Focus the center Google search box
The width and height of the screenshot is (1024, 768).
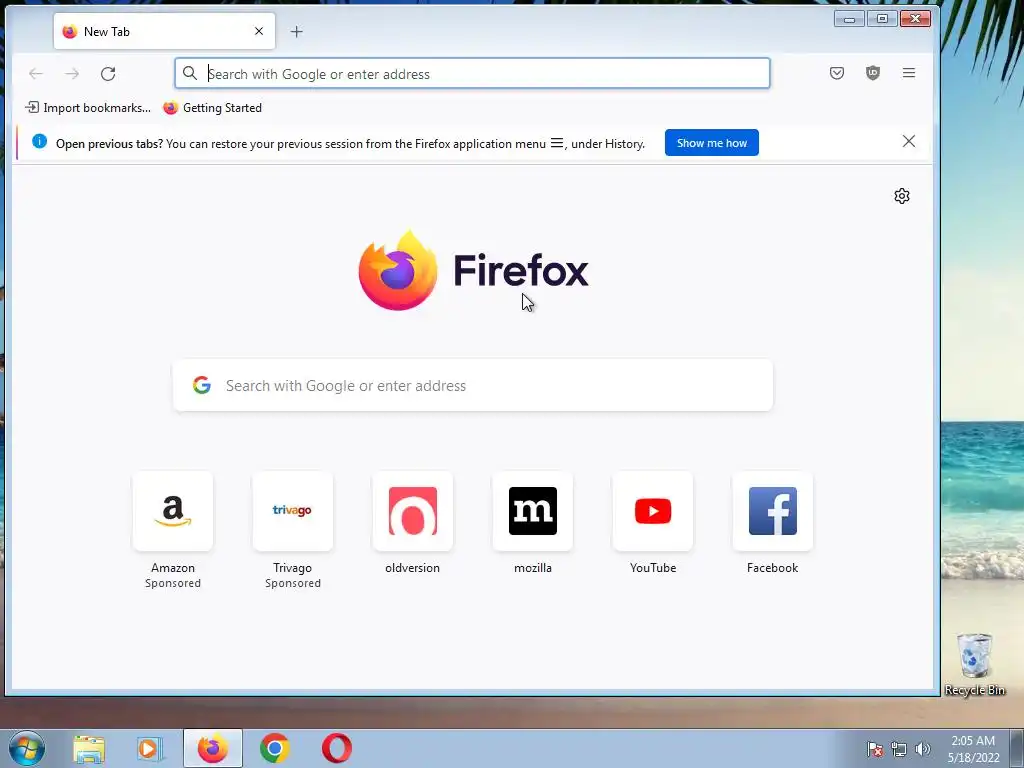pyautogui.click(x=473, y=385)
